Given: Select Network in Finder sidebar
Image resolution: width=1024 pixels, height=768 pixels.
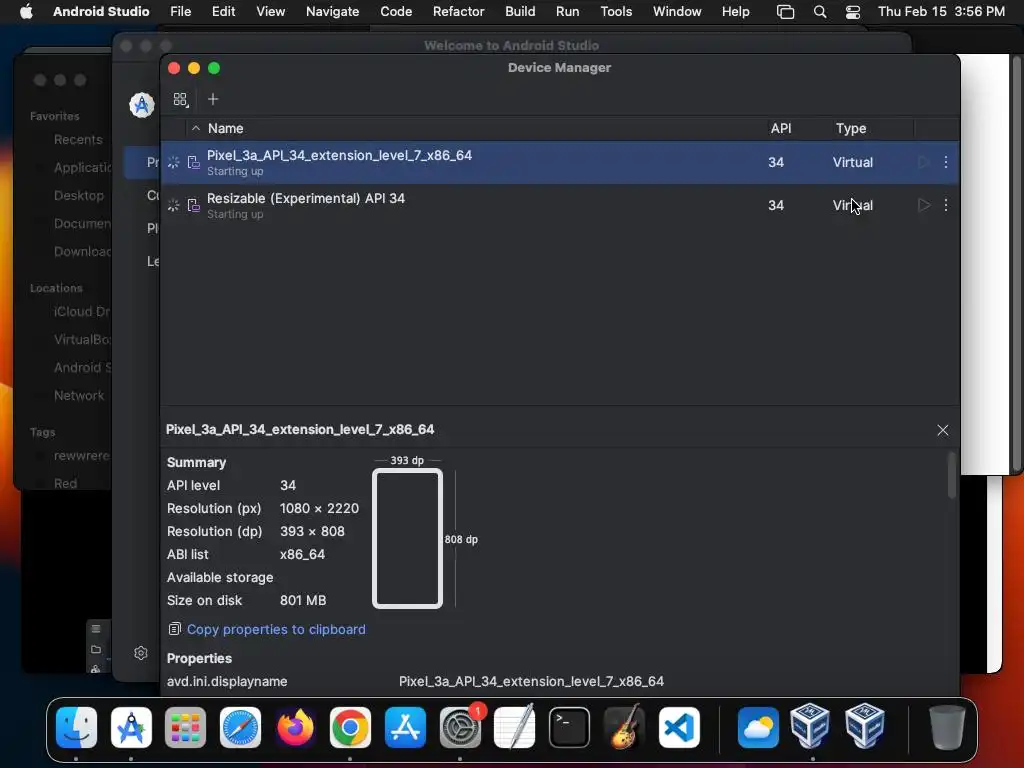Looking at the screenshot, I should 79,395.
